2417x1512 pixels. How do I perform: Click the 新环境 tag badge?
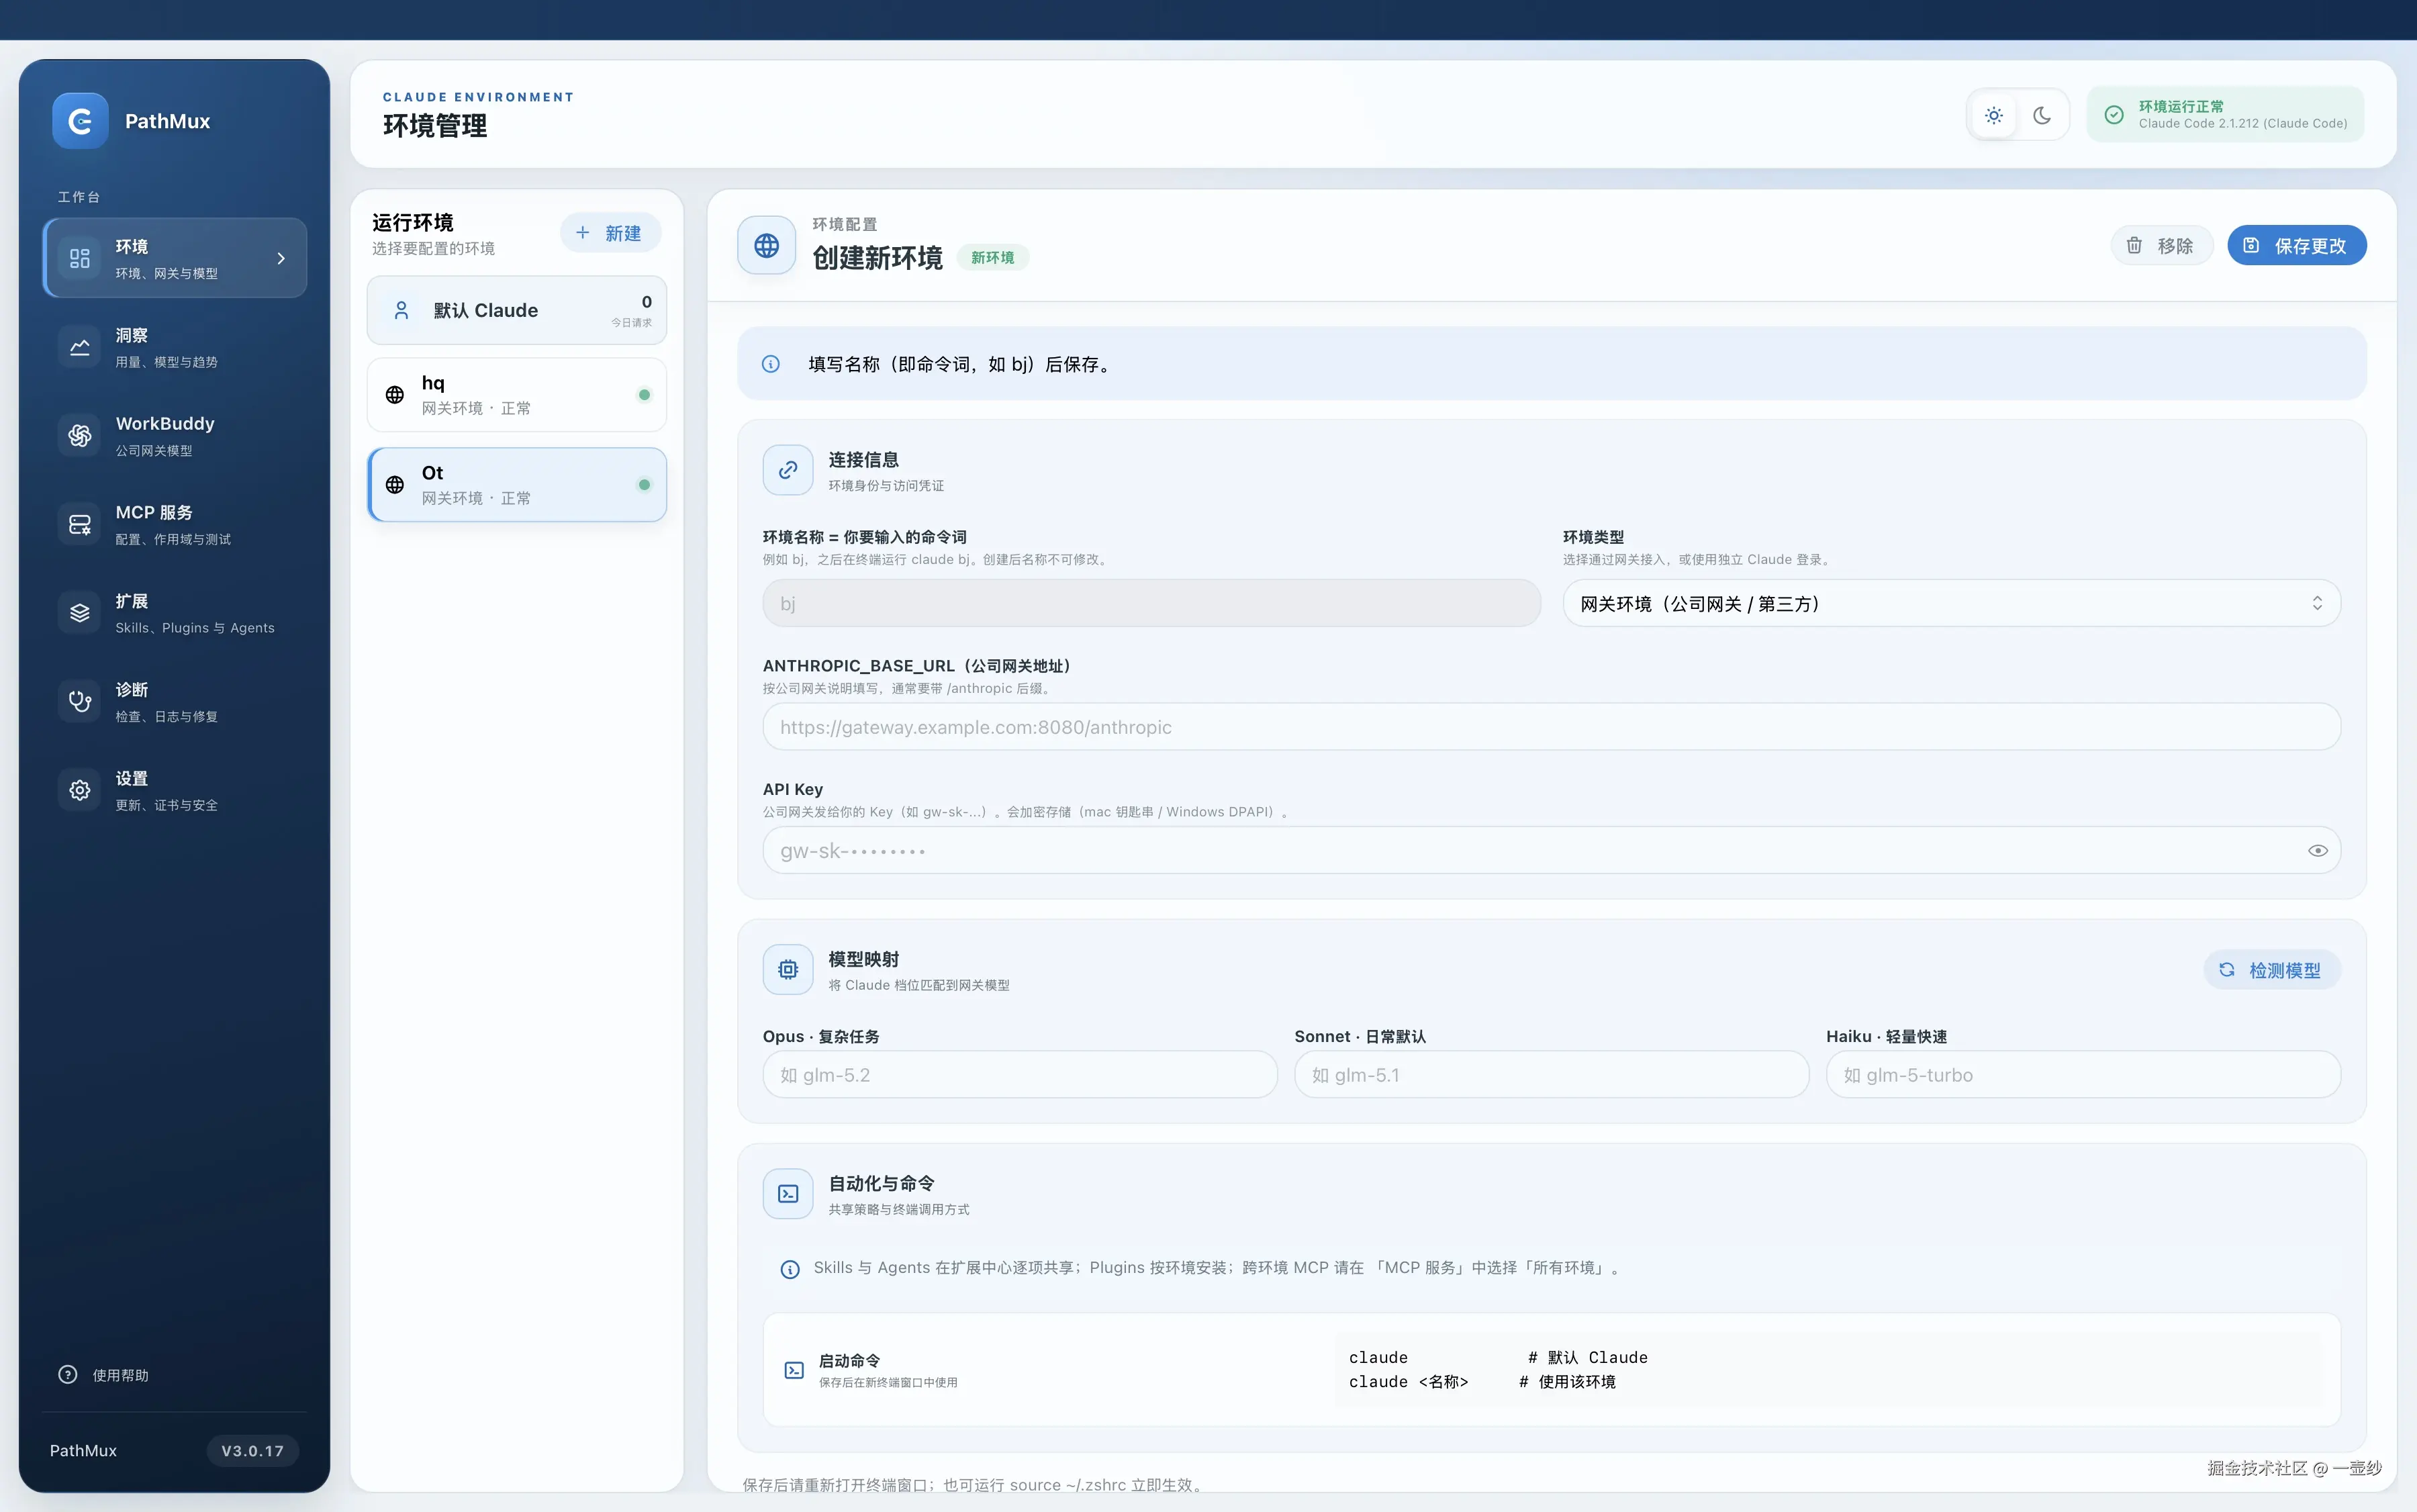coord(993,258)
